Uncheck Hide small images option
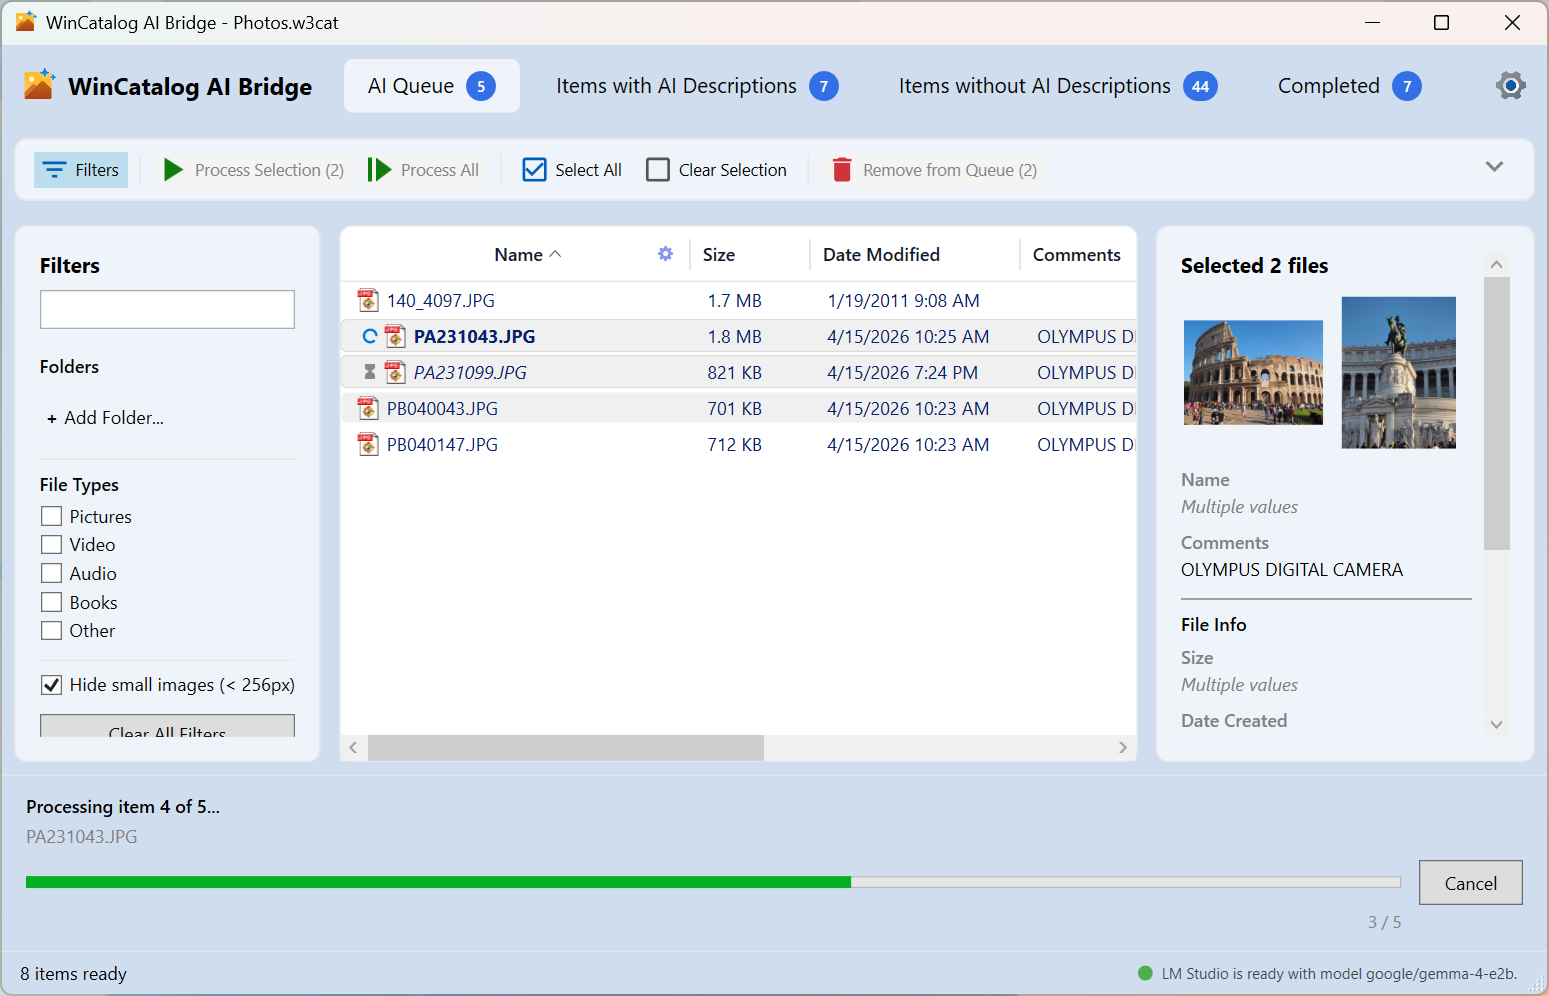This screenshot has width=1549, height=996. [x=52, y=685]
